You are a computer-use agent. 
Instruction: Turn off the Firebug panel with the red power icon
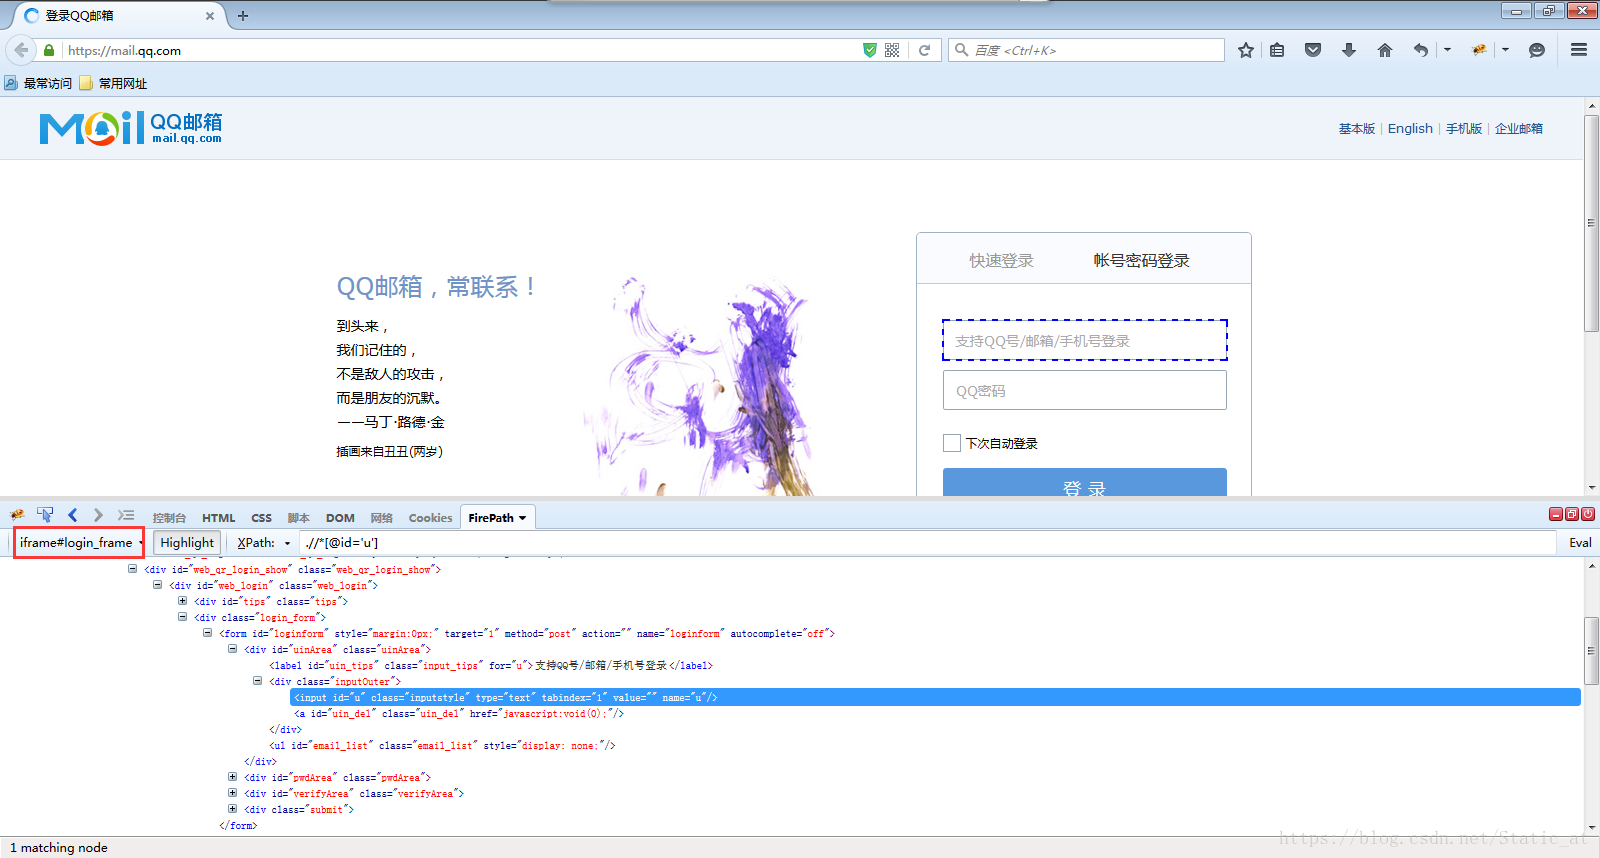[1588, 514]
